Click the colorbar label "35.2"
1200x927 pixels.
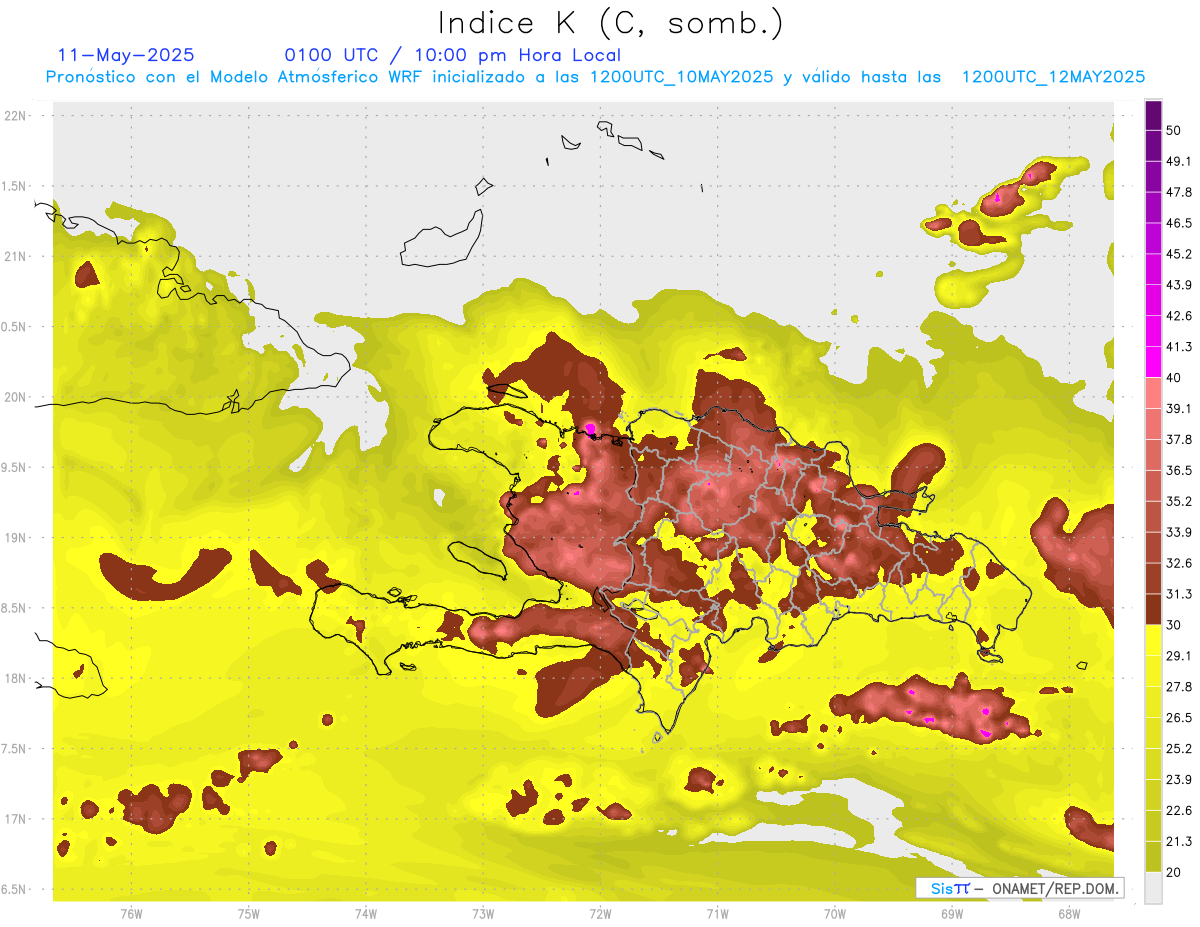1179,502
